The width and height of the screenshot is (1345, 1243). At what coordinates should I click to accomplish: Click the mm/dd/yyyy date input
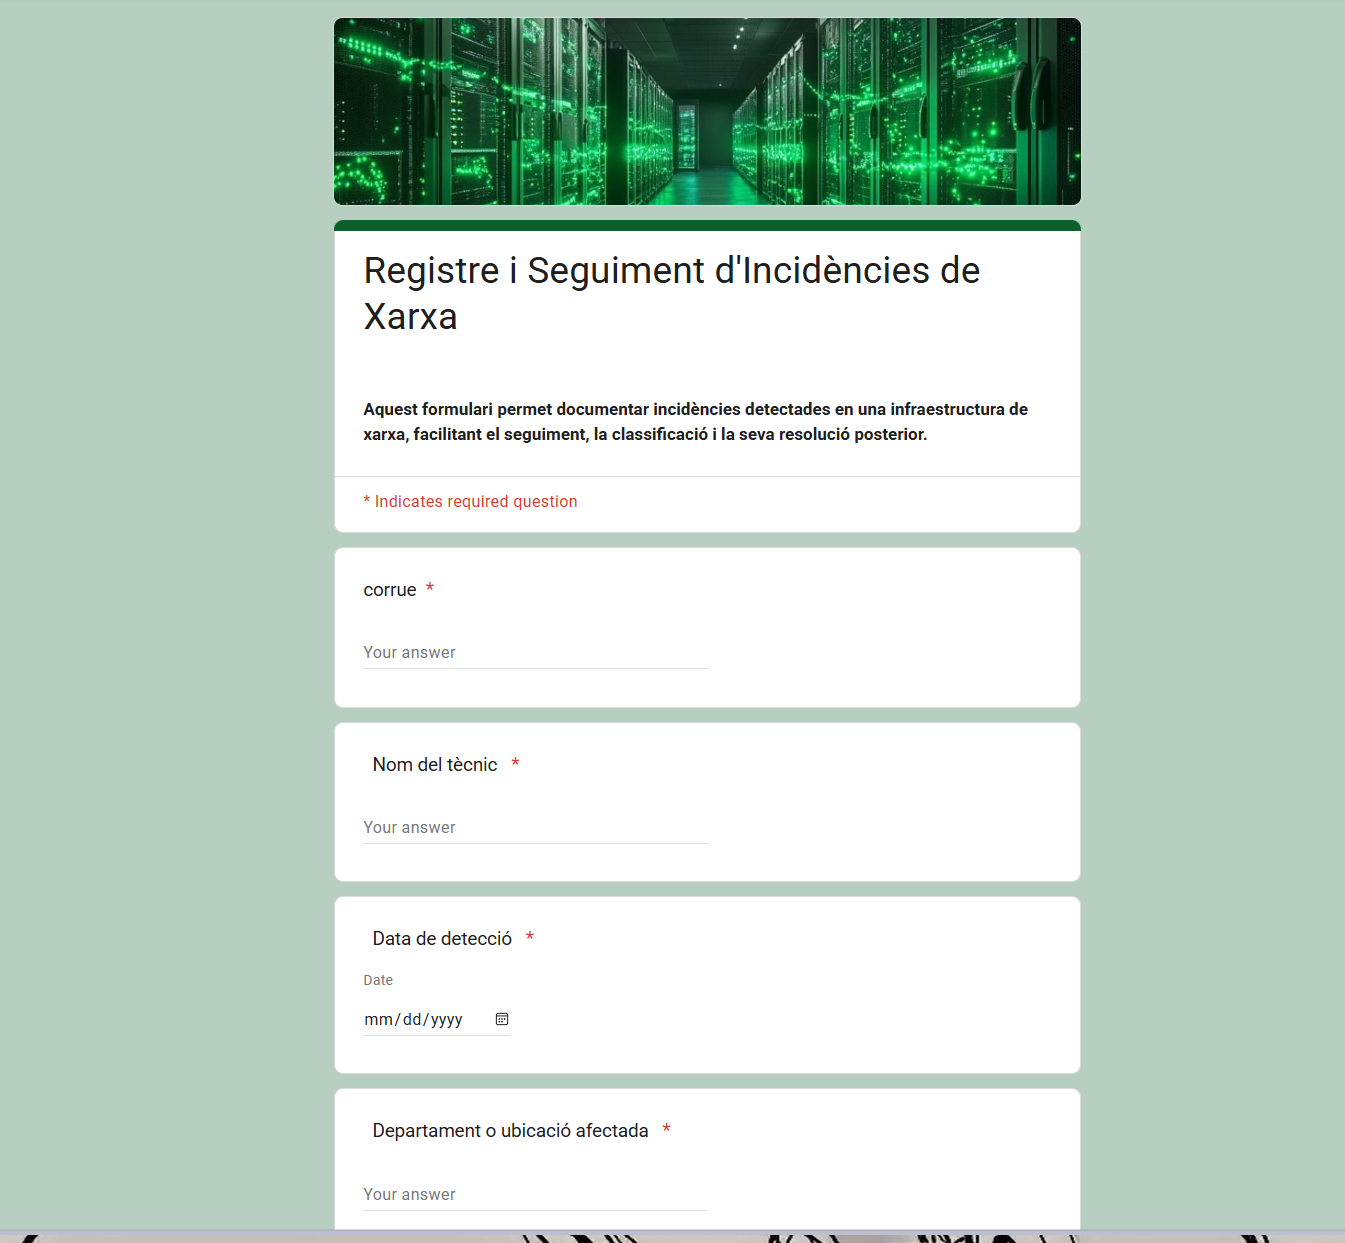pos(437,1019)
